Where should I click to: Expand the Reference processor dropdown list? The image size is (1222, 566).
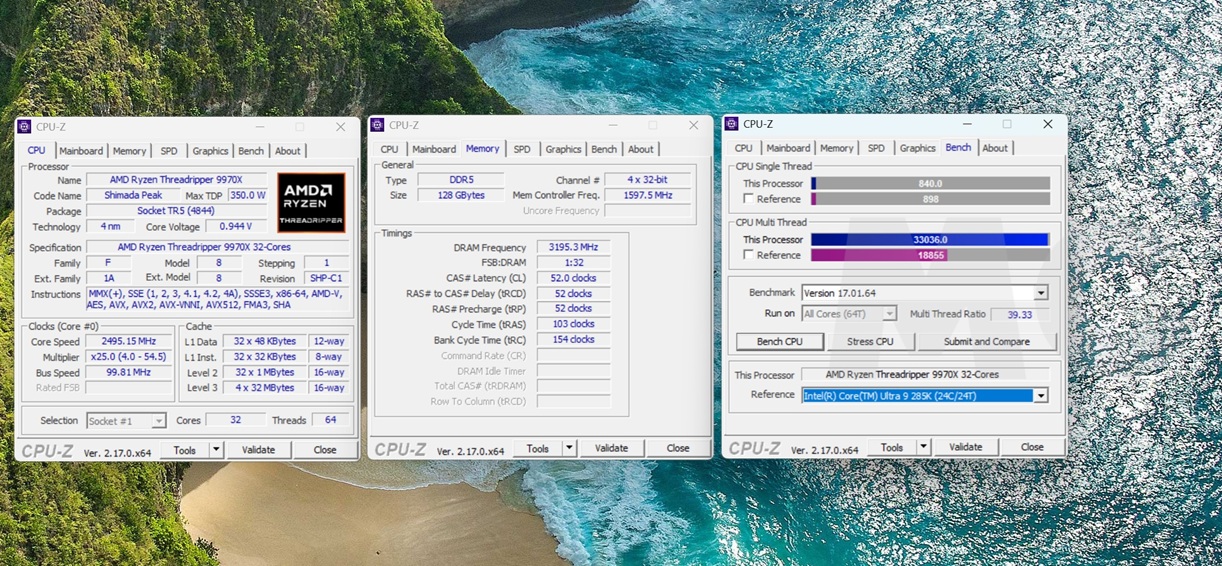[1040, 395]
